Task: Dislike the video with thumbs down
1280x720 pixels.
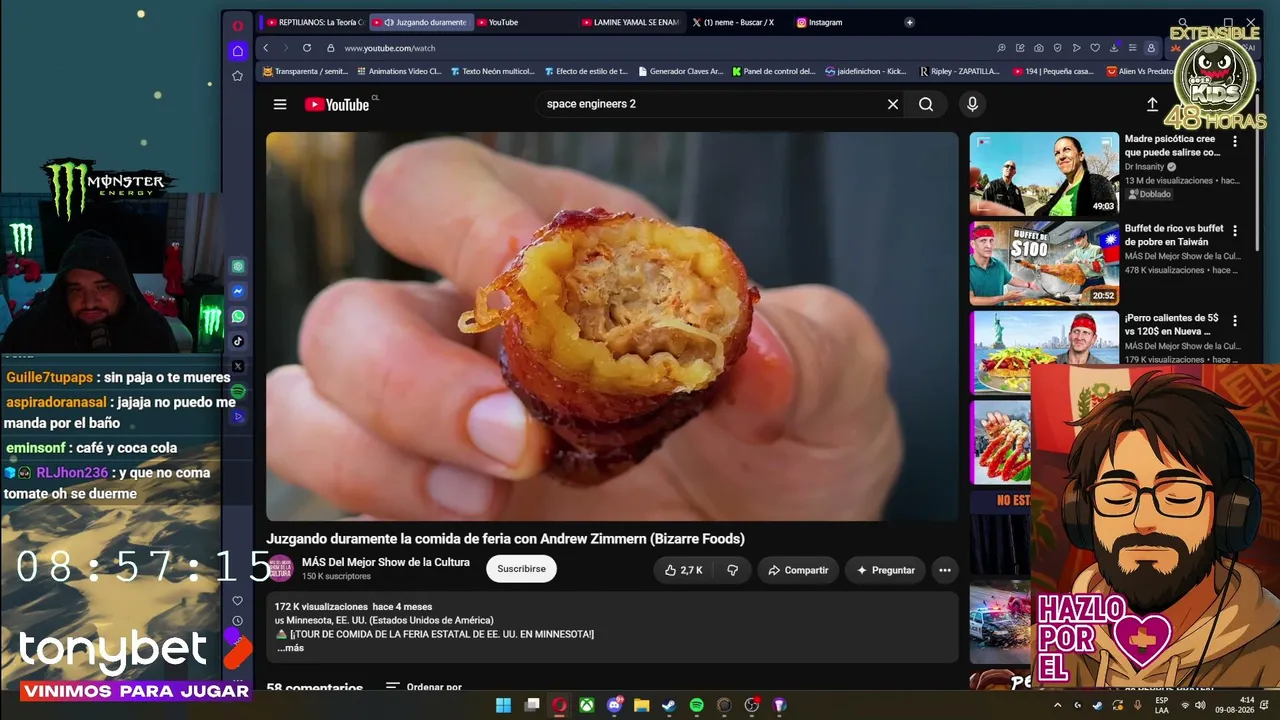Action: point(732,570)
